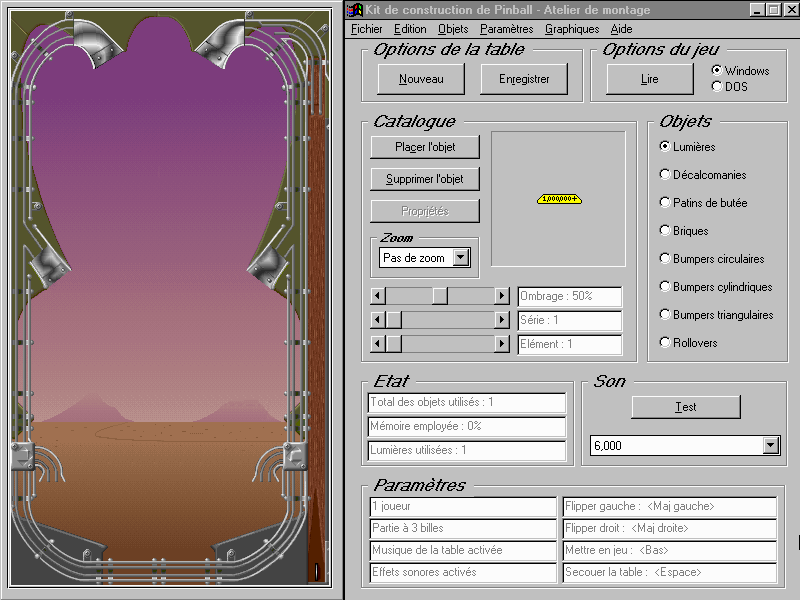Click the app icon in the title bar

click(x=355, y=10)
